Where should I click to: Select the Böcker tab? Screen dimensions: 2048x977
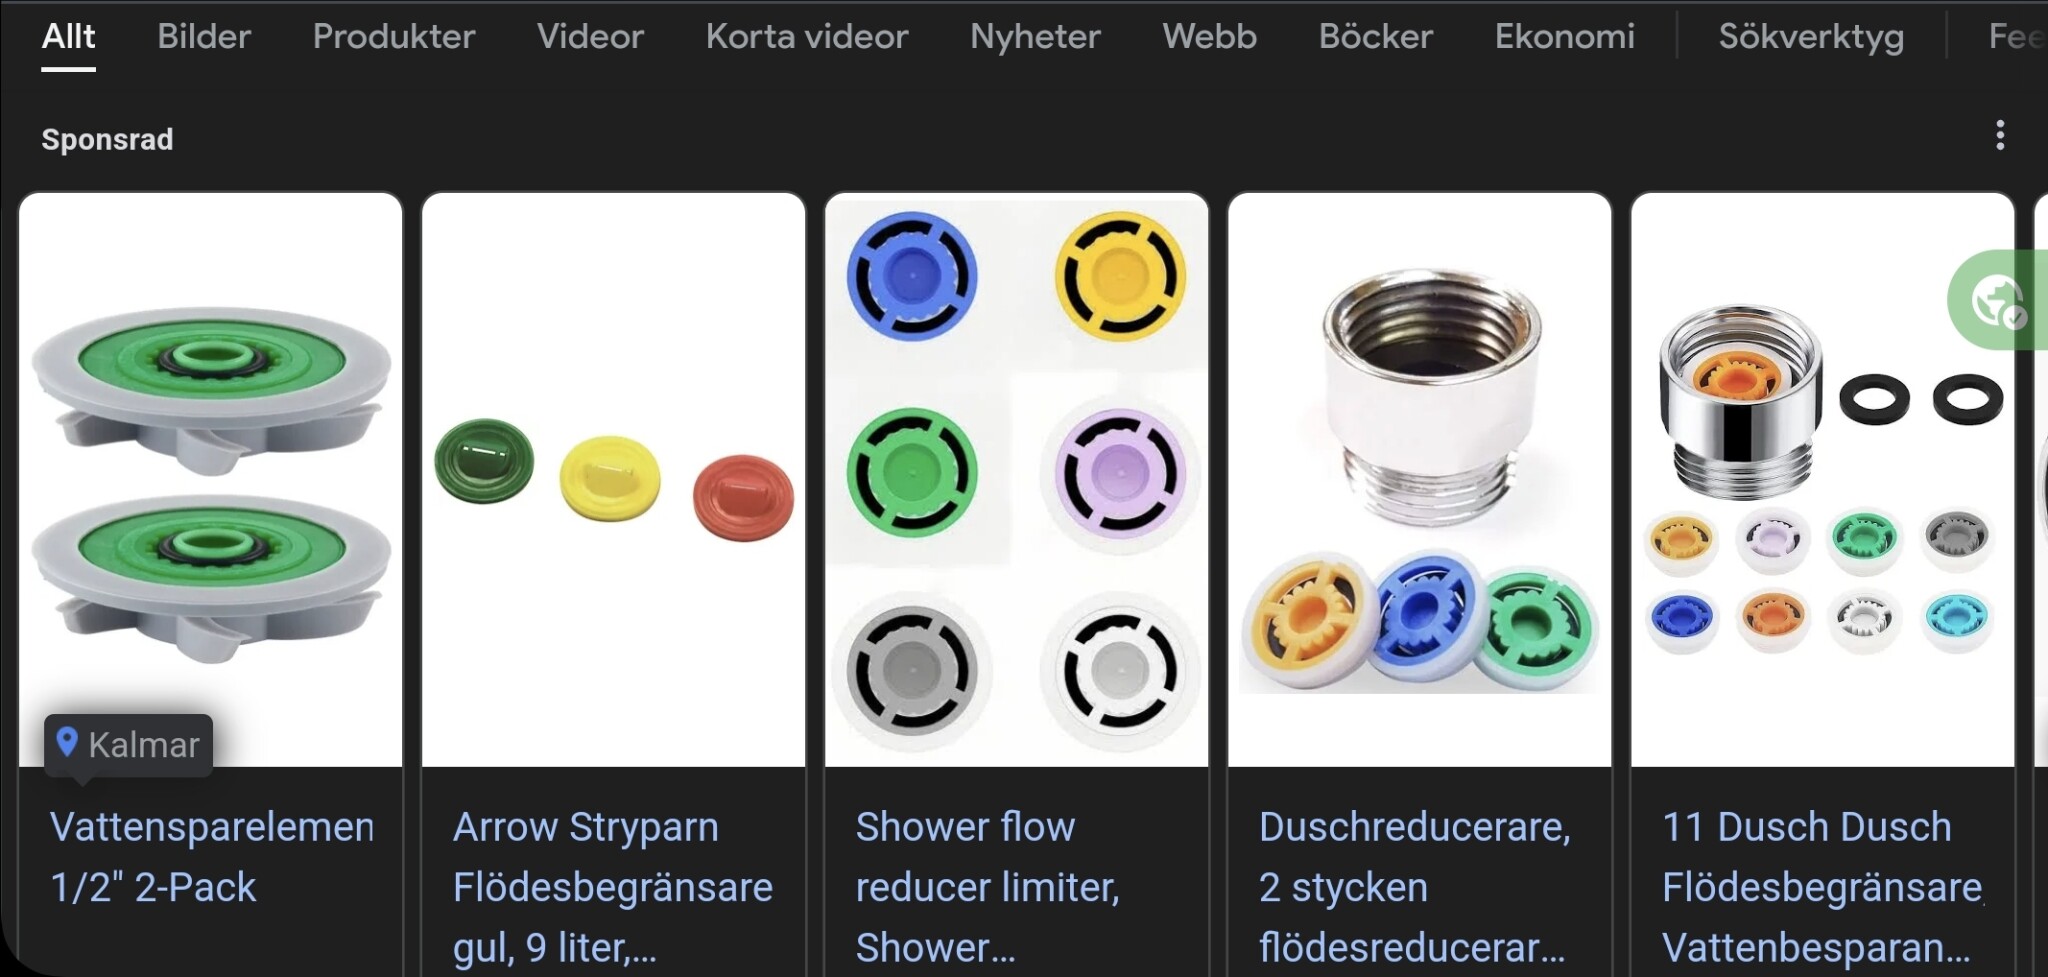tap(1375, 36)
